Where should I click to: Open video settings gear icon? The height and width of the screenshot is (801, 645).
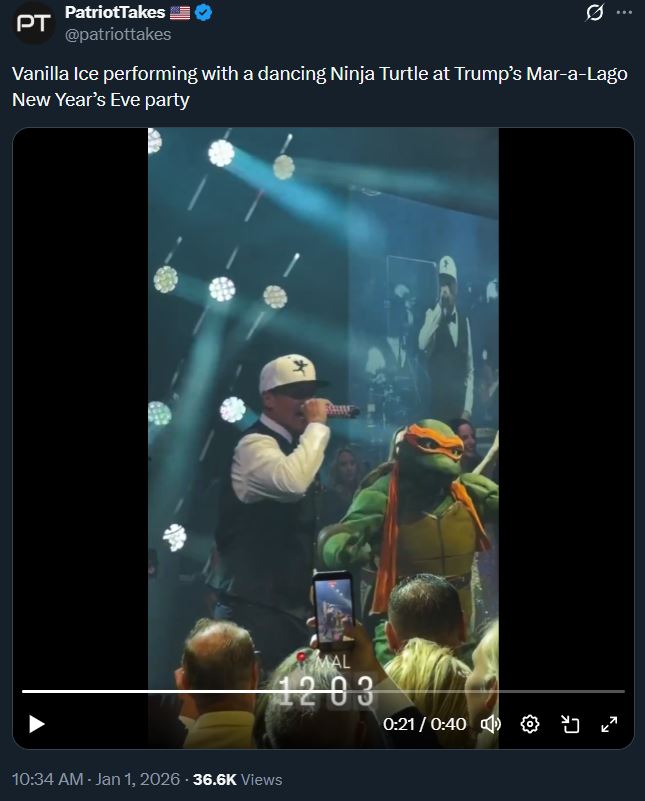pyautogui.click(x=530, y=724)
